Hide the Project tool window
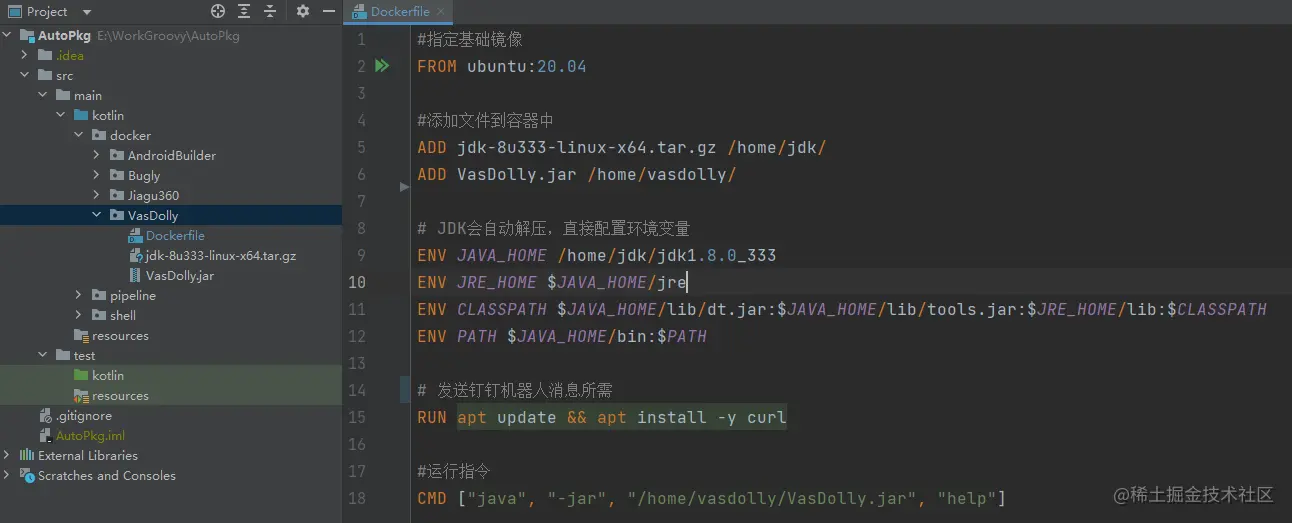 (329, 12)
